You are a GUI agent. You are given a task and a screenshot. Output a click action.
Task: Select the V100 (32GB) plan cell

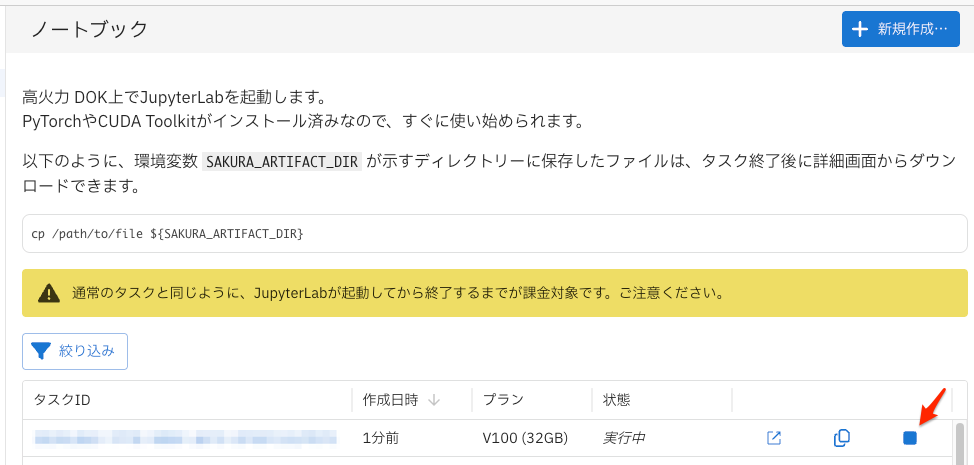pos(525,438)
